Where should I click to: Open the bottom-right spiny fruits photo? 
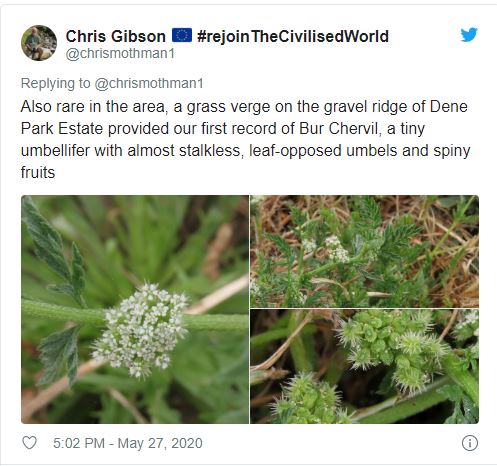pyautogui.click(x=365, y=366)
